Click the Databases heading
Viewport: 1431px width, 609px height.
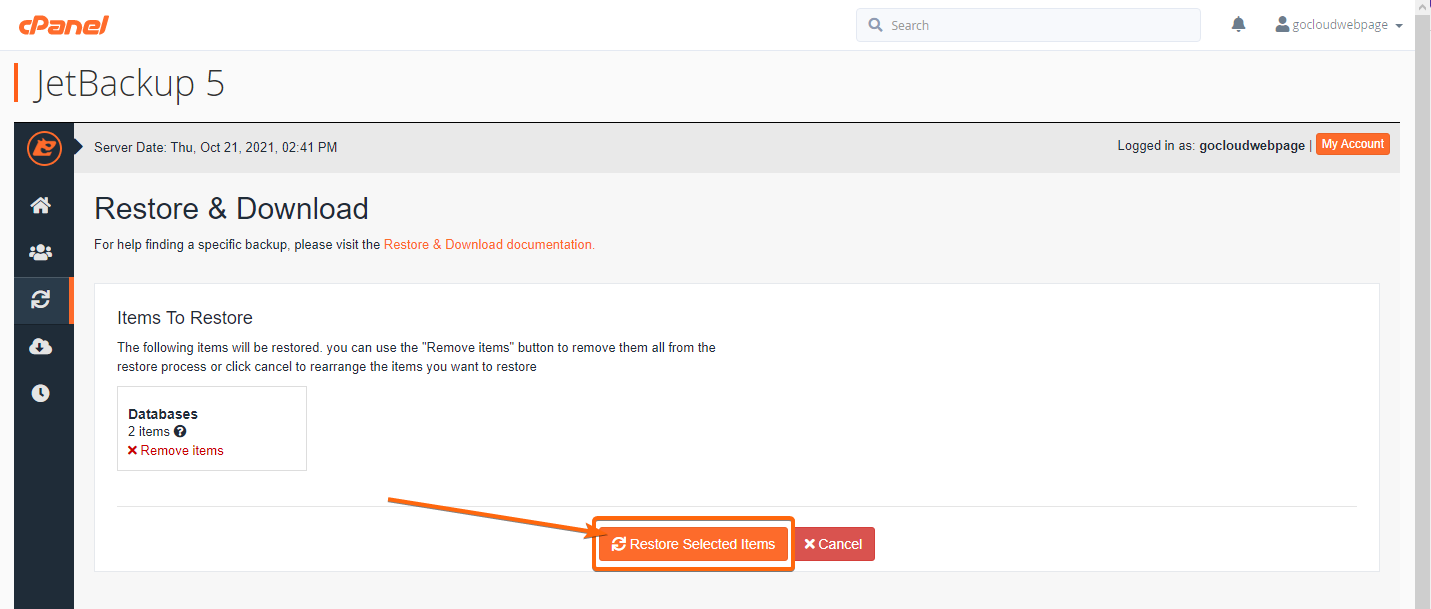click(163, 414)
